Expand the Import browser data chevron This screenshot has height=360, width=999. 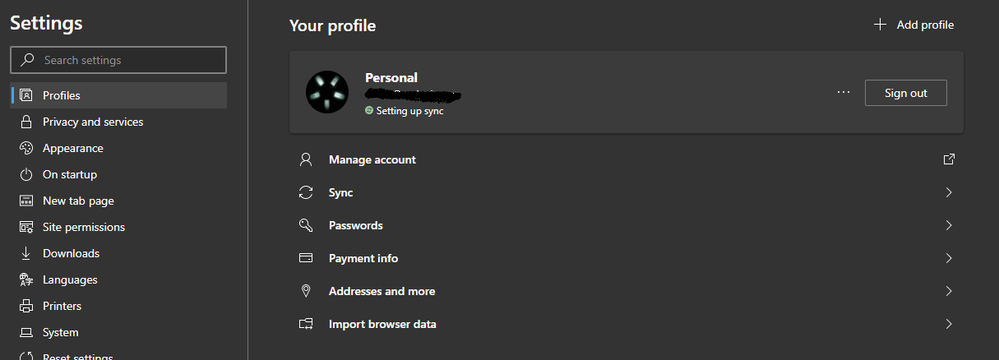point(949,324)
